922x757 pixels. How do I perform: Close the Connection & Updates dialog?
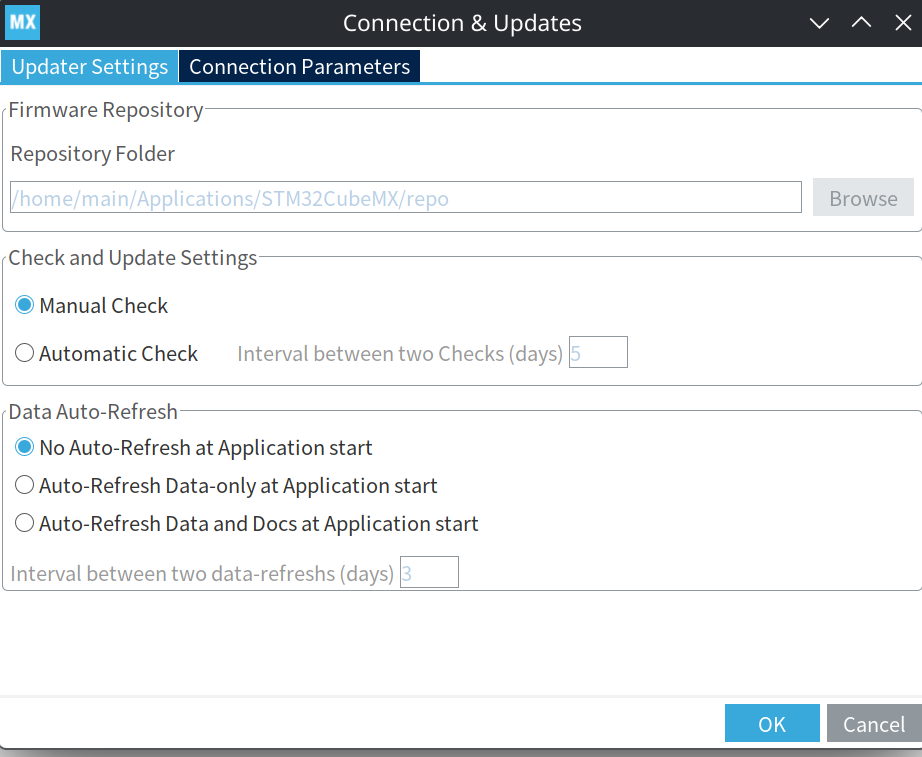click(902, 23)
